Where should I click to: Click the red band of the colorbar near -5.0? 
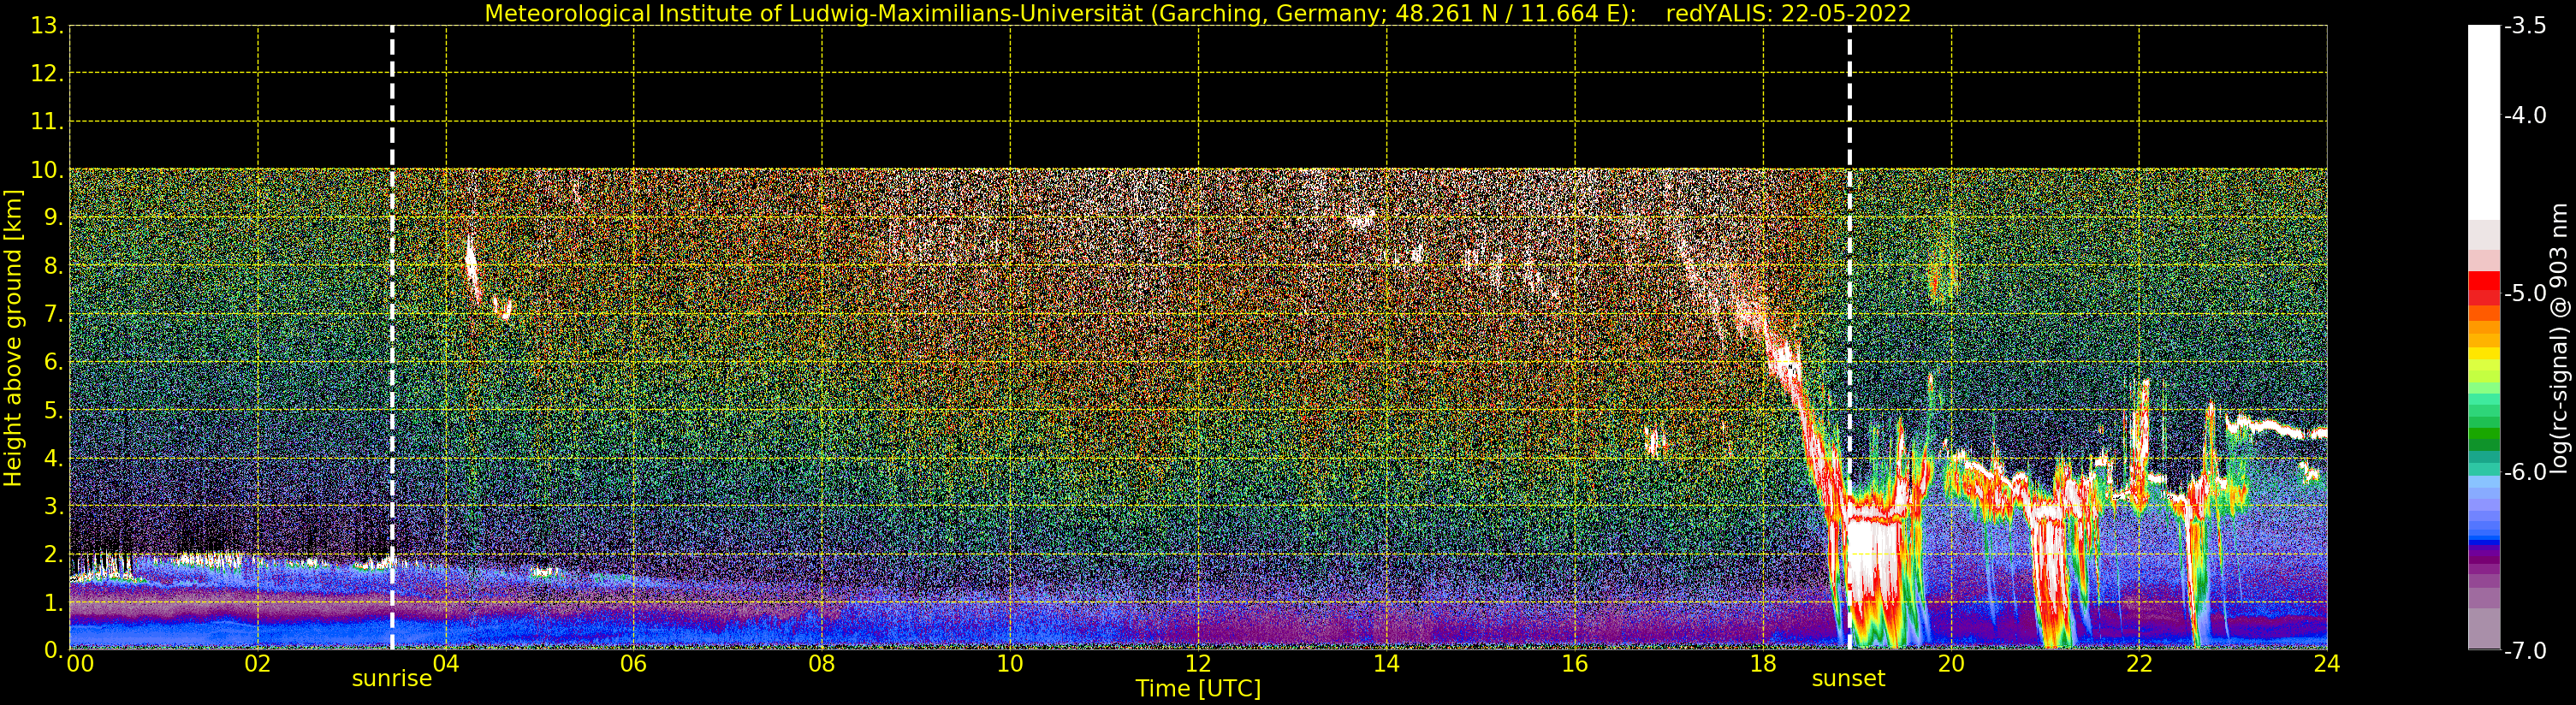[2484, 288]
